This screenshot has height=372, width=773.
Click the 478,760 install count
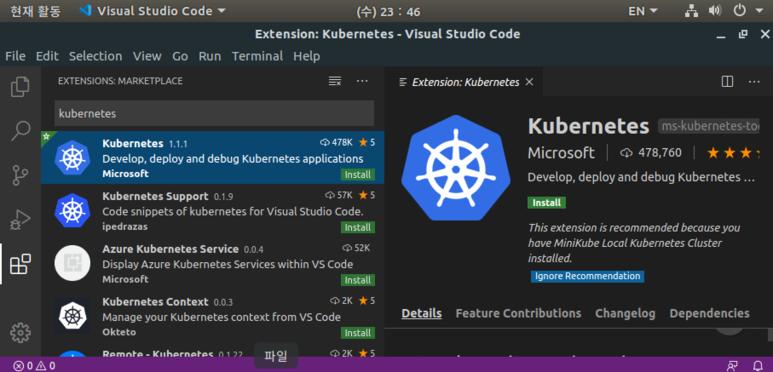[x=651, y=153]
